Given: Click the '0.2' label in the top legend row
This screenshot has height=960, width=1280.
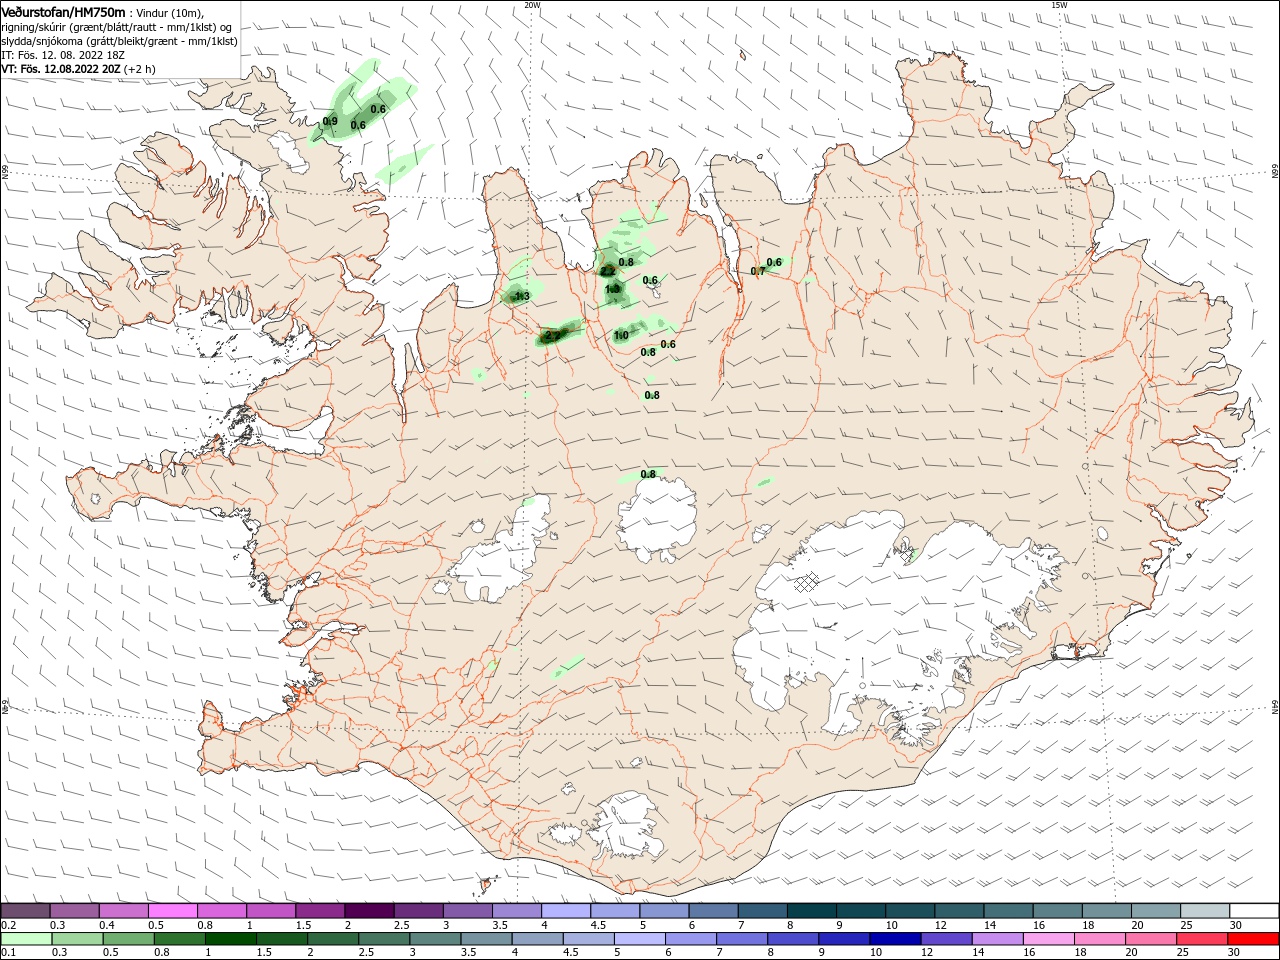Looking at the screenshot, I should click(8, 925).
